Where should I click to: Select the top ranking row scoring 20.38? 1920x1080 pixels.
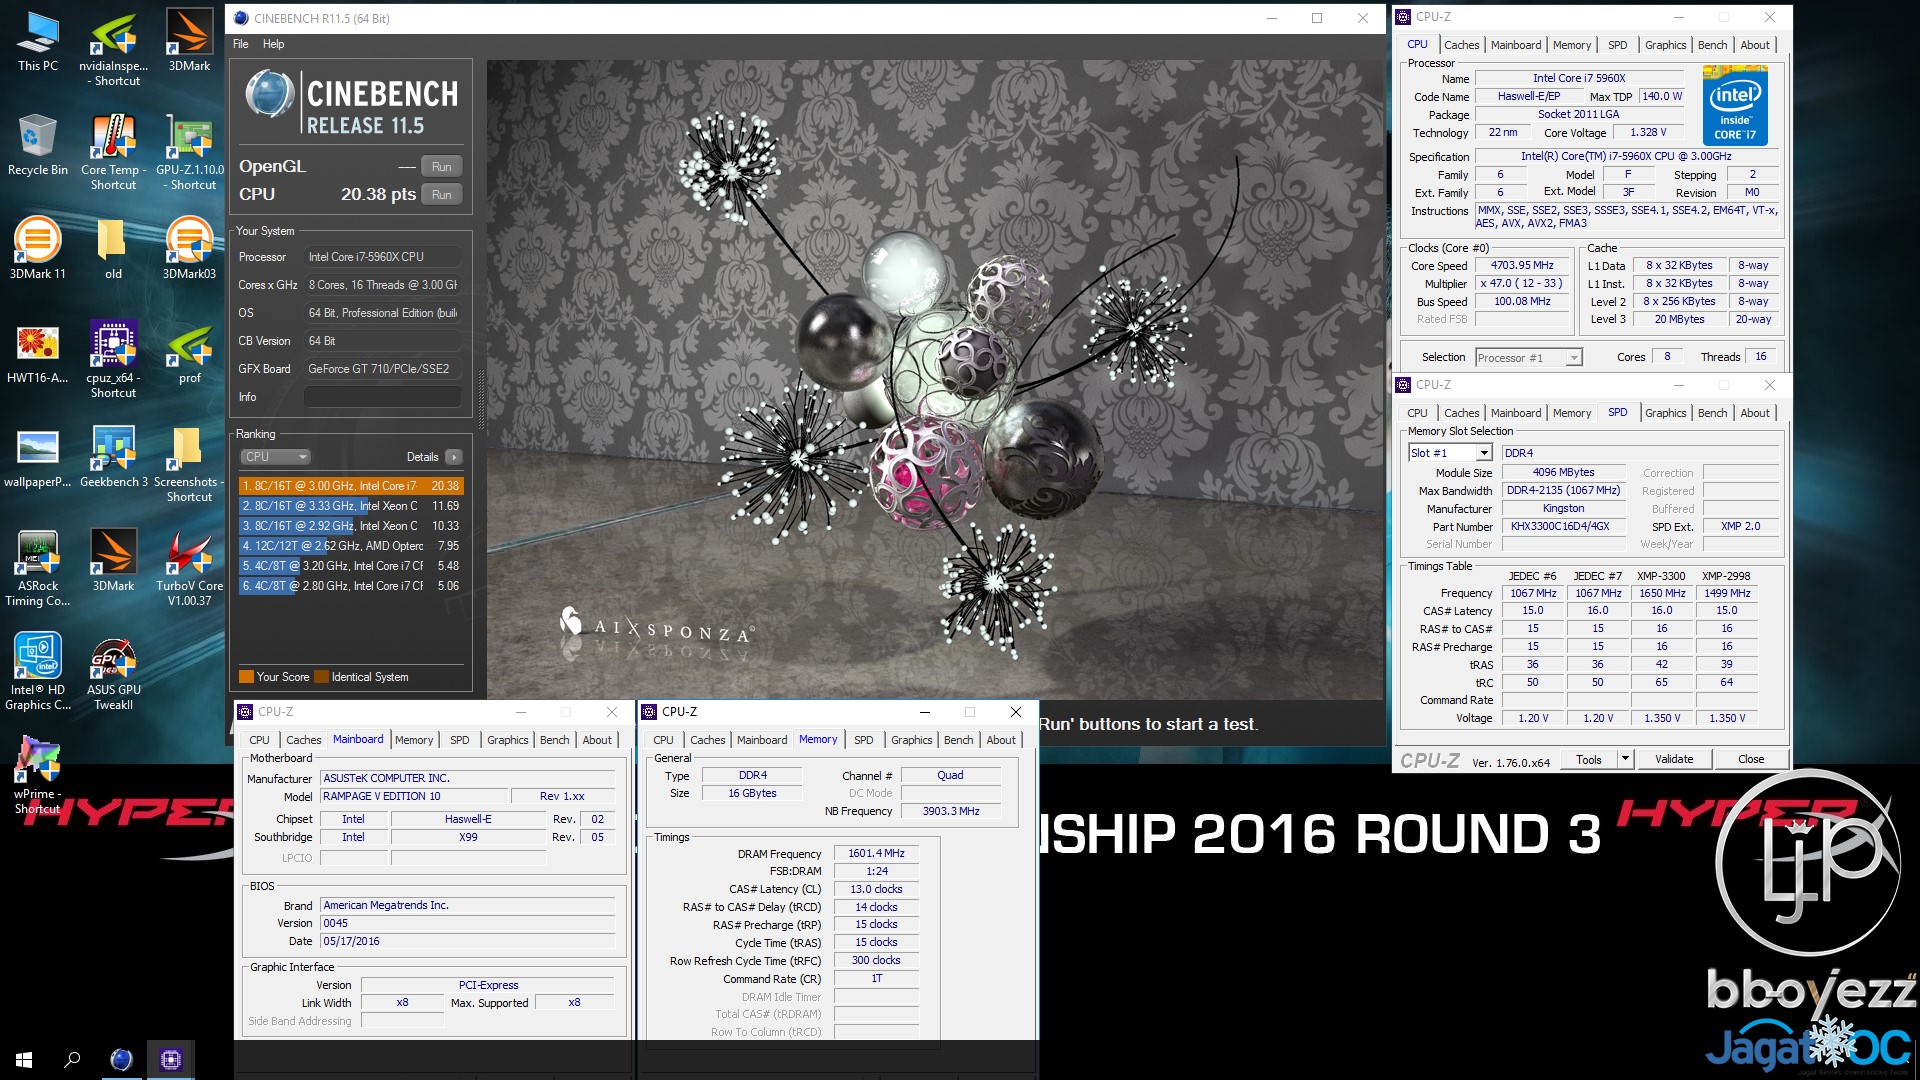tap(351, 486)
